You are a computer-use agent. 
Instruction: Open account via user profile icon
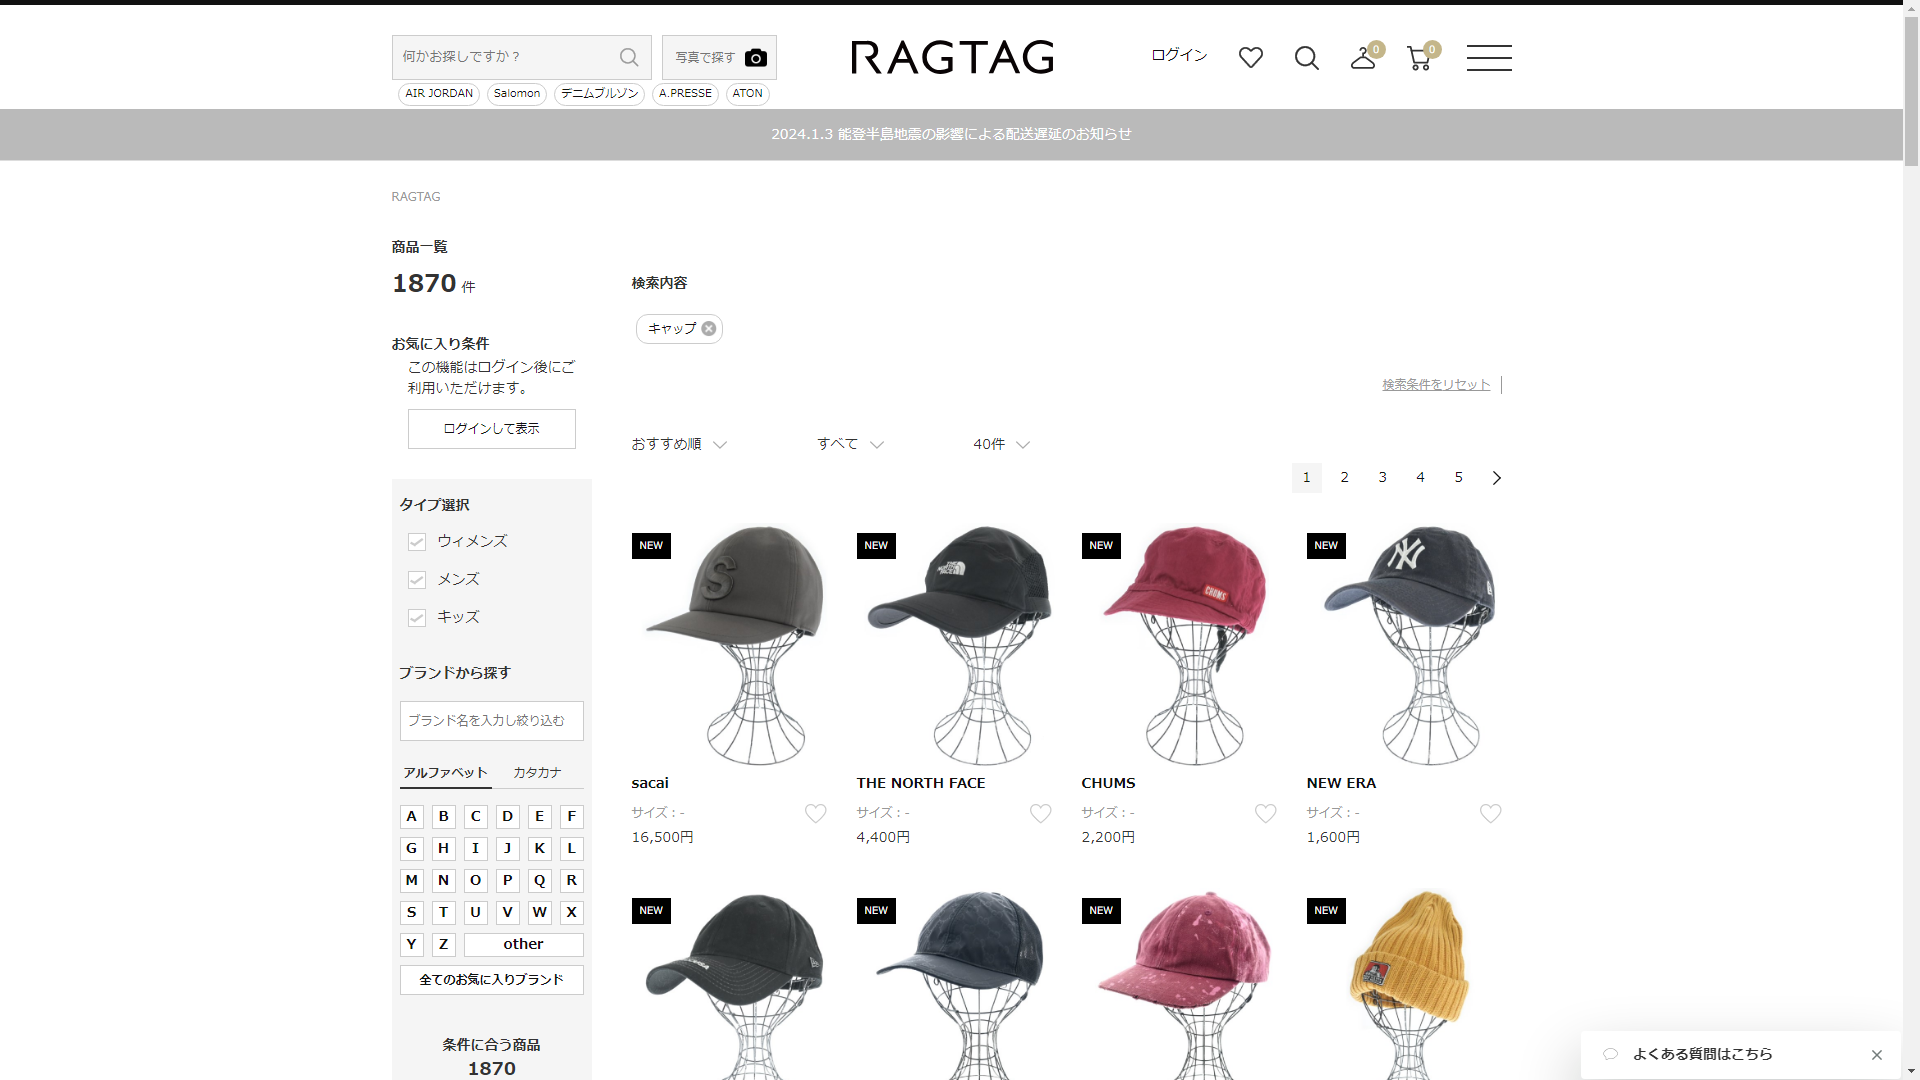click(x=1363, y=58)
